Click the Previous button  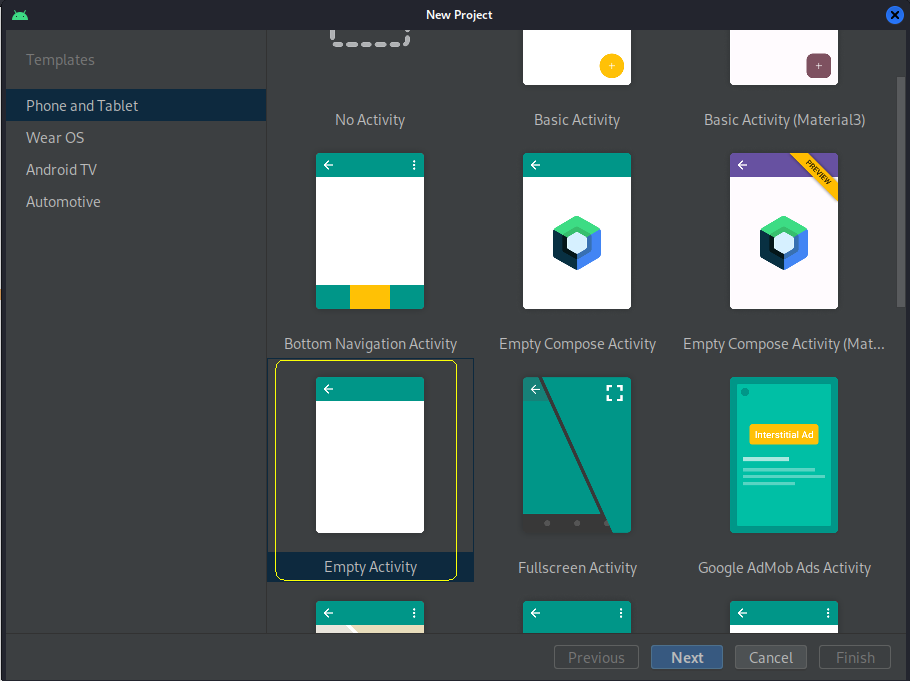click(x=596, y=657)
